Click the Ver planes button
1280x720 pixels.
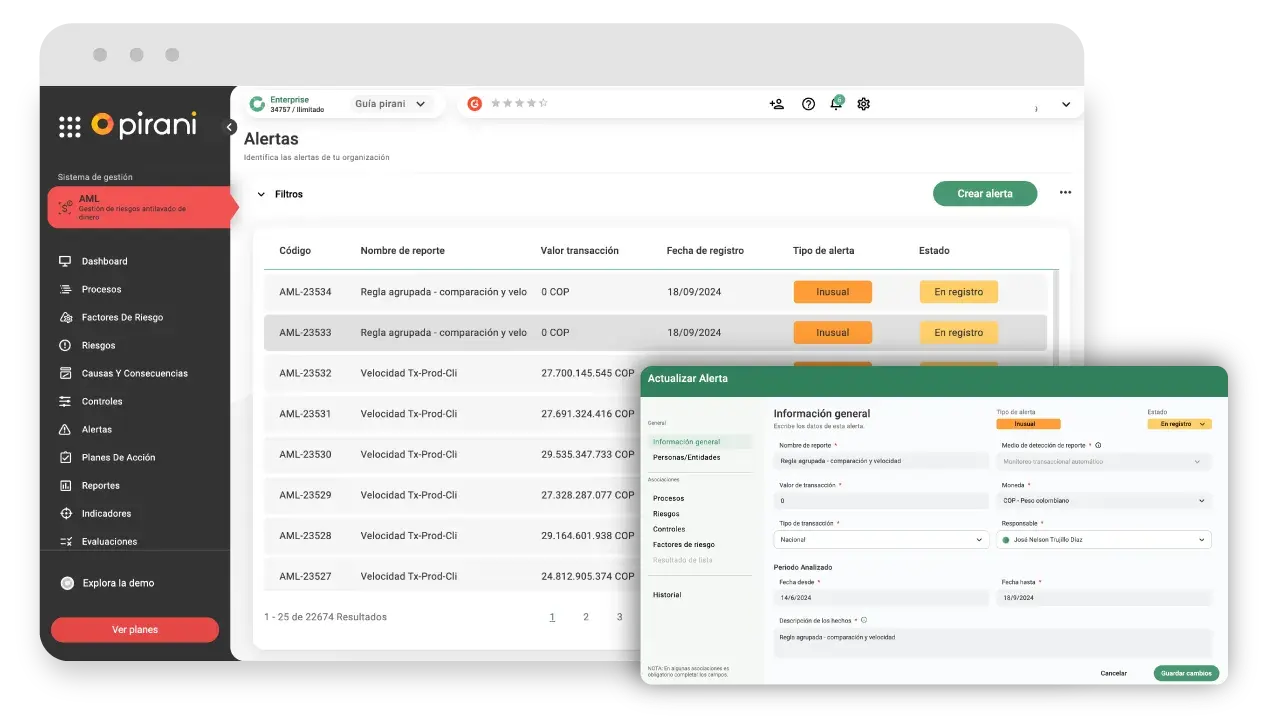135,630
